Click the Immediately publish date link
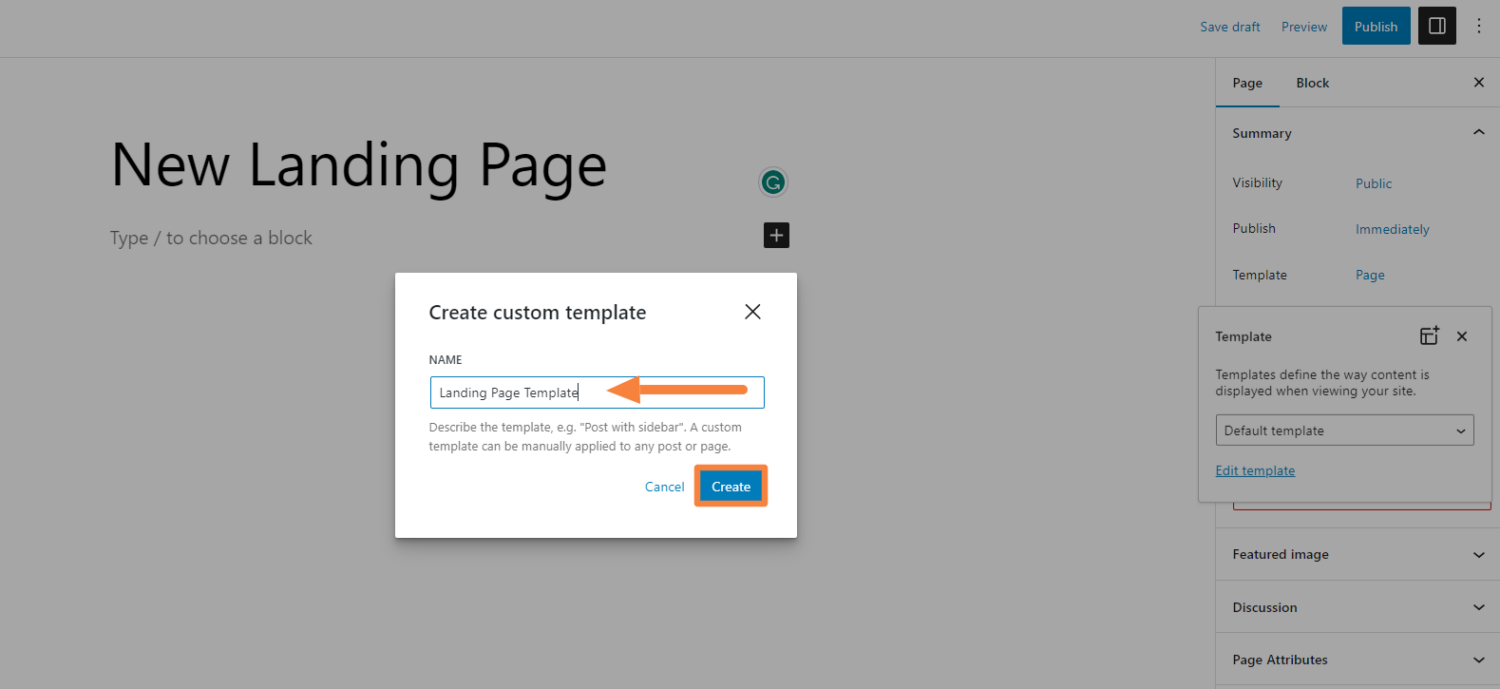This screenshot has height=689, width=1500. (1392, 229)
